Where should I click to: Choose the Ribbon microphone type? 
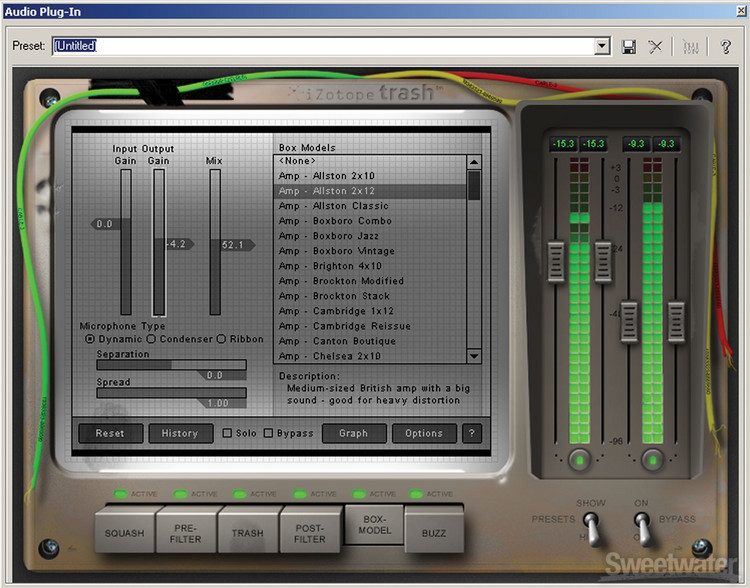222,339
